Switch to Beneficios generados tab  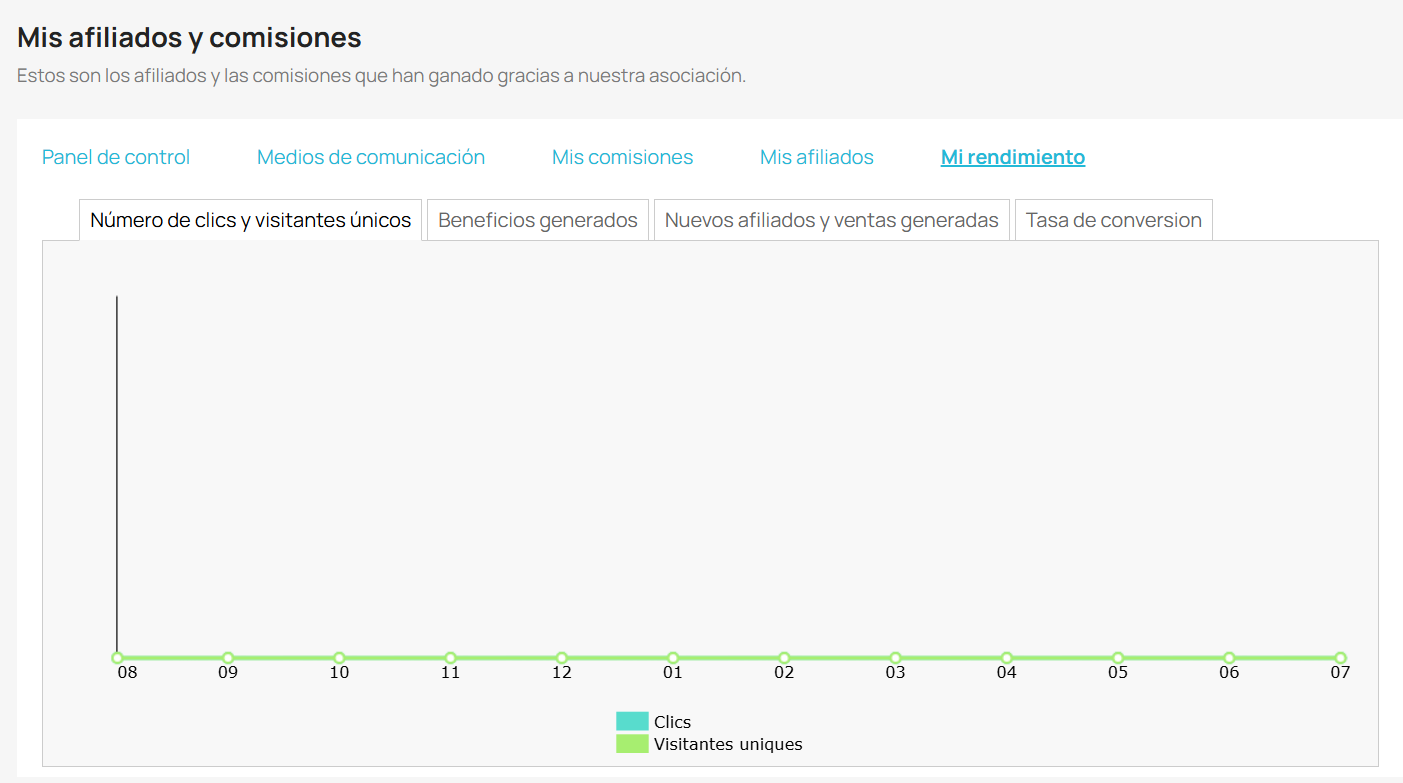538,220
